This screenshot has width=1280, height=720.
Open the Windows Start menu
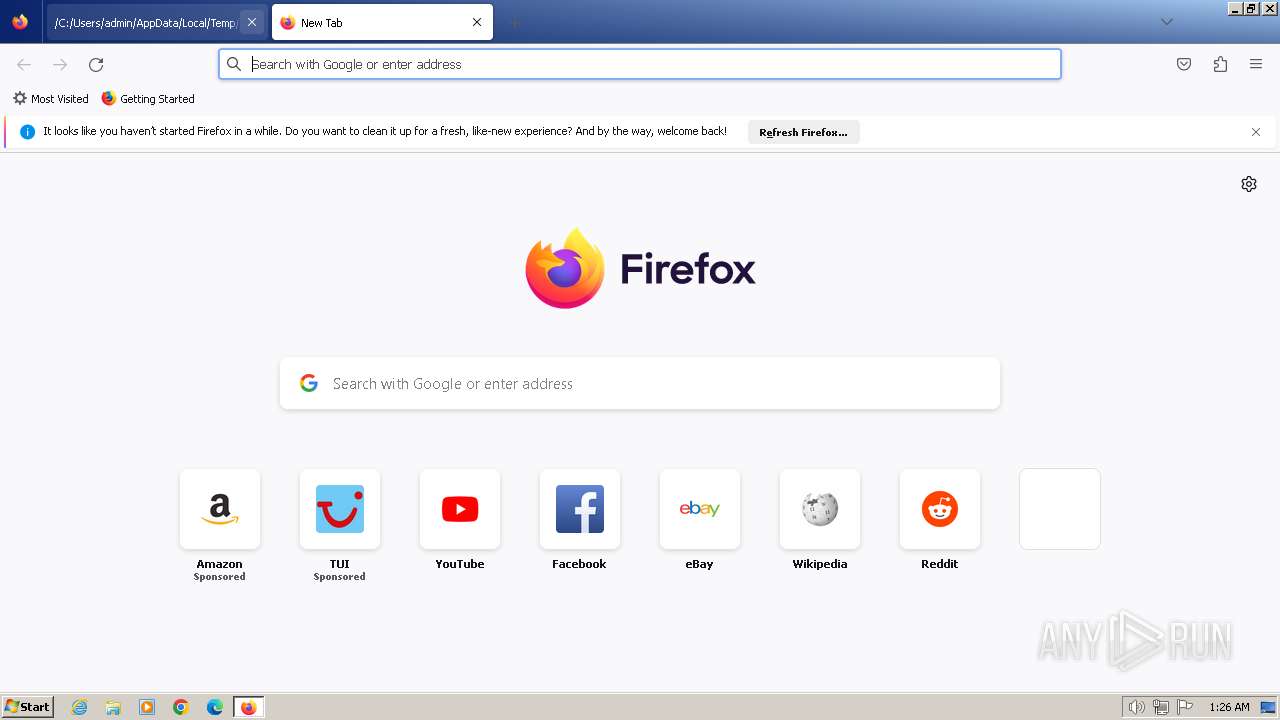pyautogui.click(x=28, y=707)
